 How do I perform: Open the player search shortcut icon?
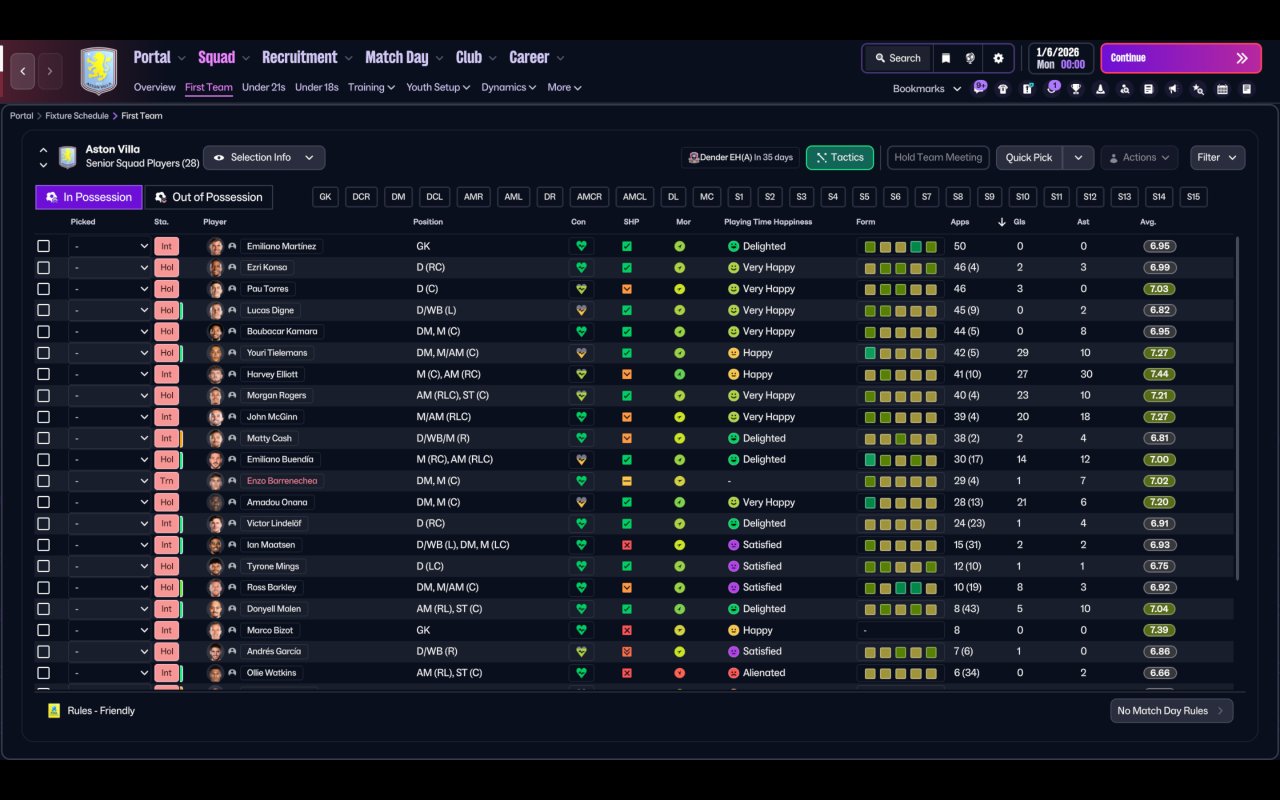tap(1124, 89)
